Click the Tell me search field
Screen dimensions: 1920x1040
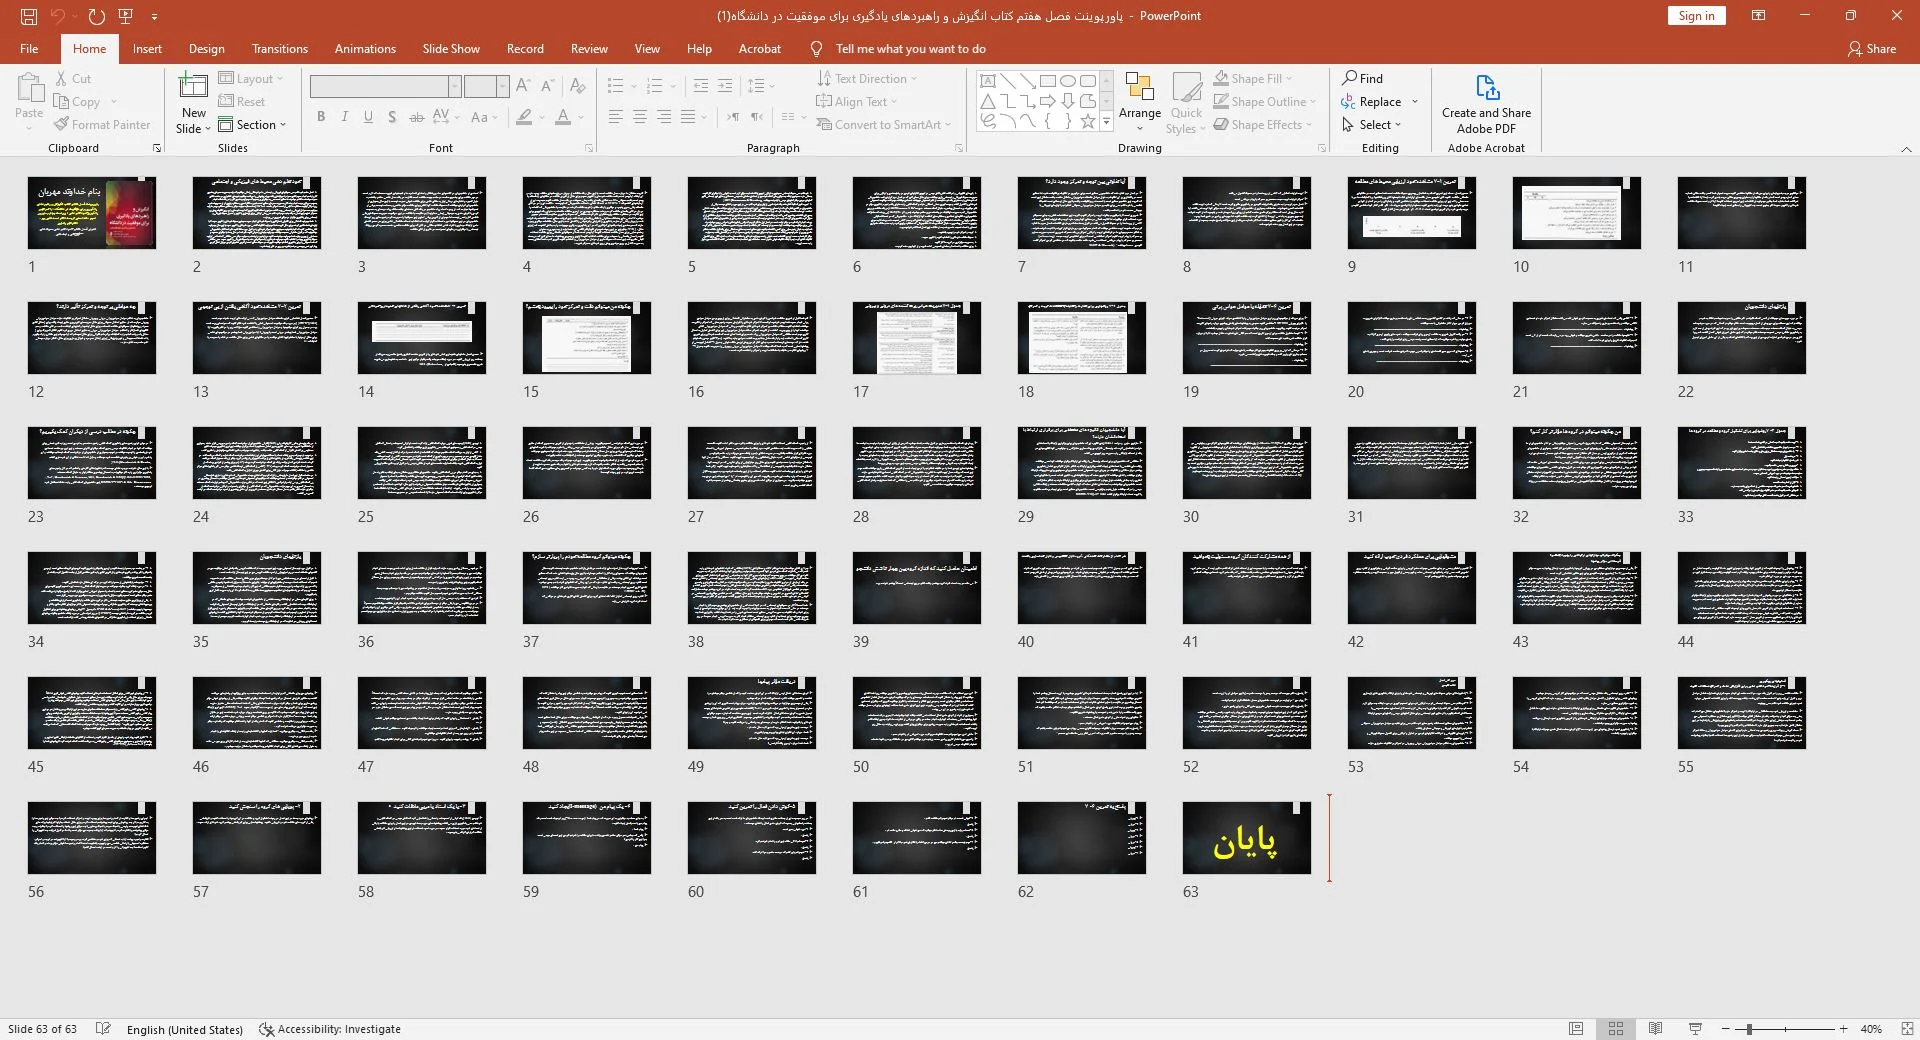point(910,49)
